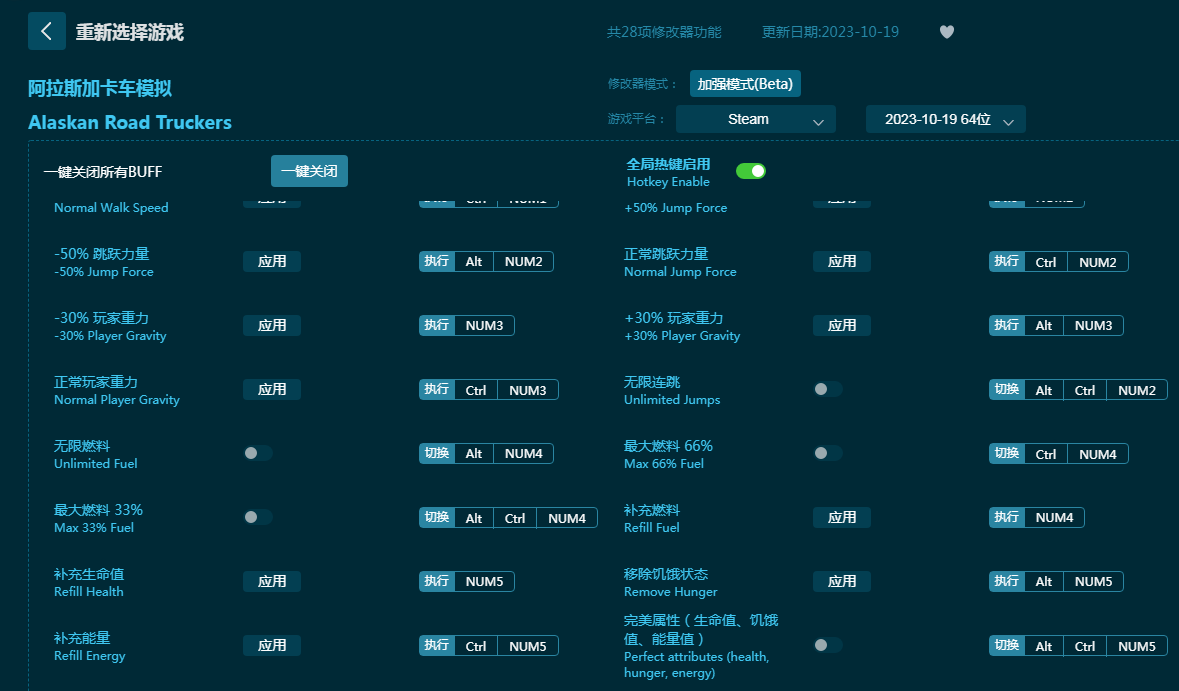Select the 加强模式(Beta) mode button
The height and width of the screenshot is (691, 1179).
point(745,84)
